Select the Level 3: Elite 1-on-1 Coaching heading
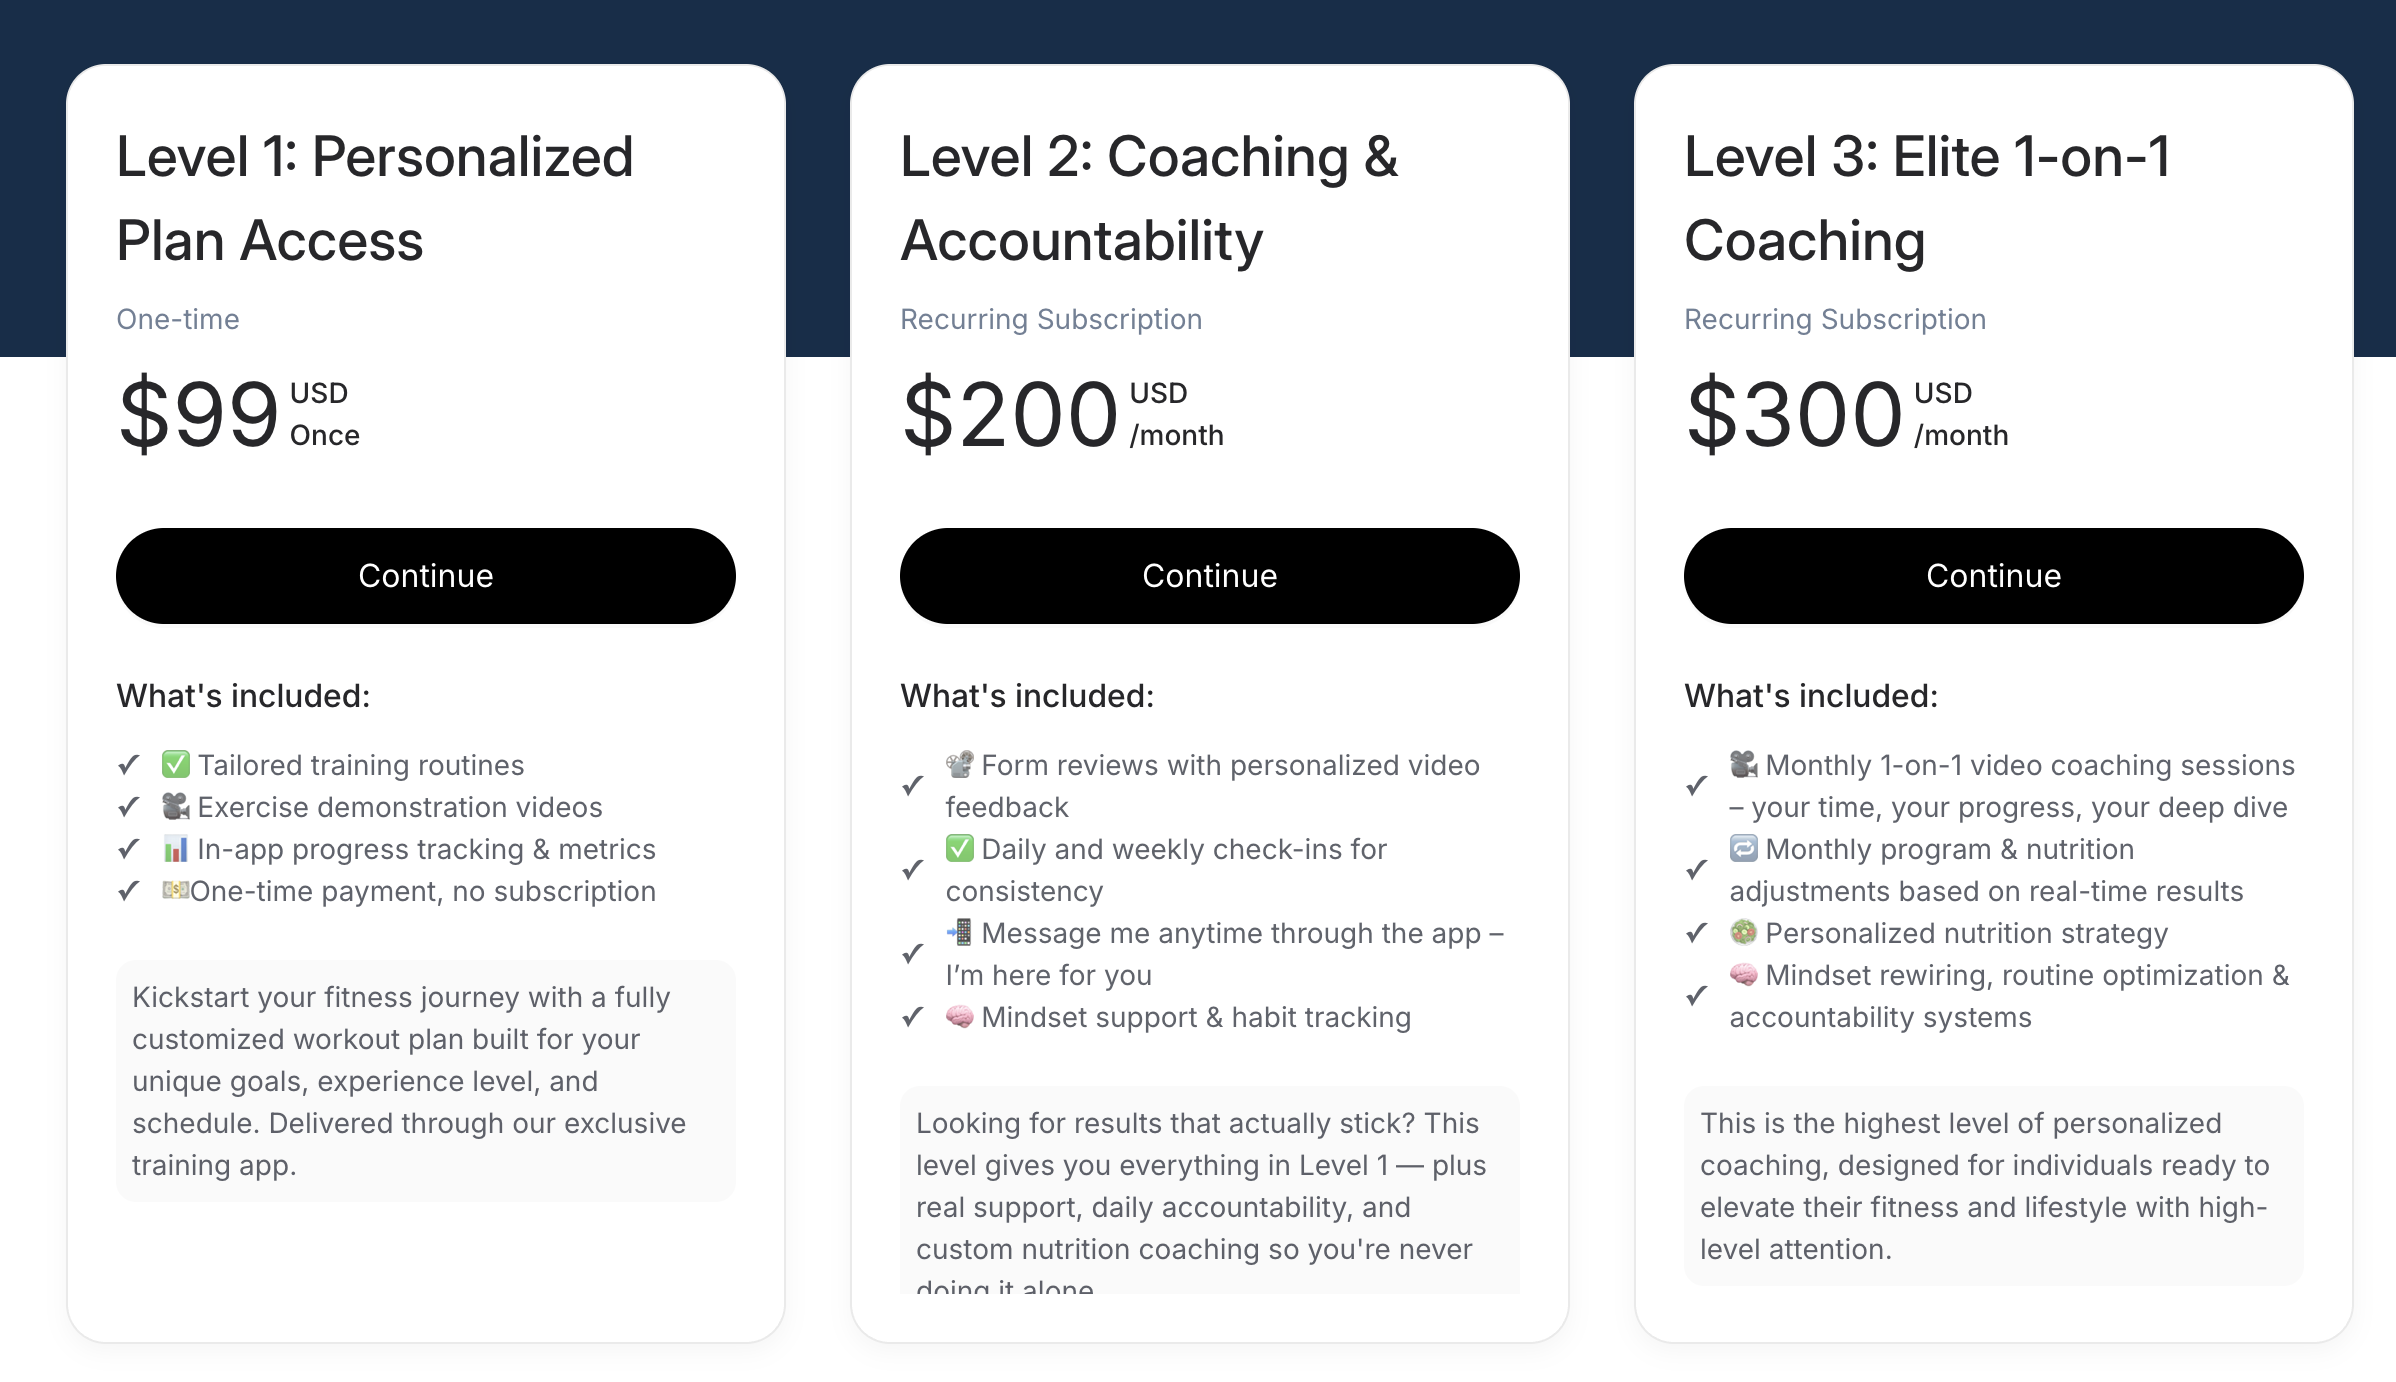This screenshot has width=2396, height=1382. [x=1928, y=199]
